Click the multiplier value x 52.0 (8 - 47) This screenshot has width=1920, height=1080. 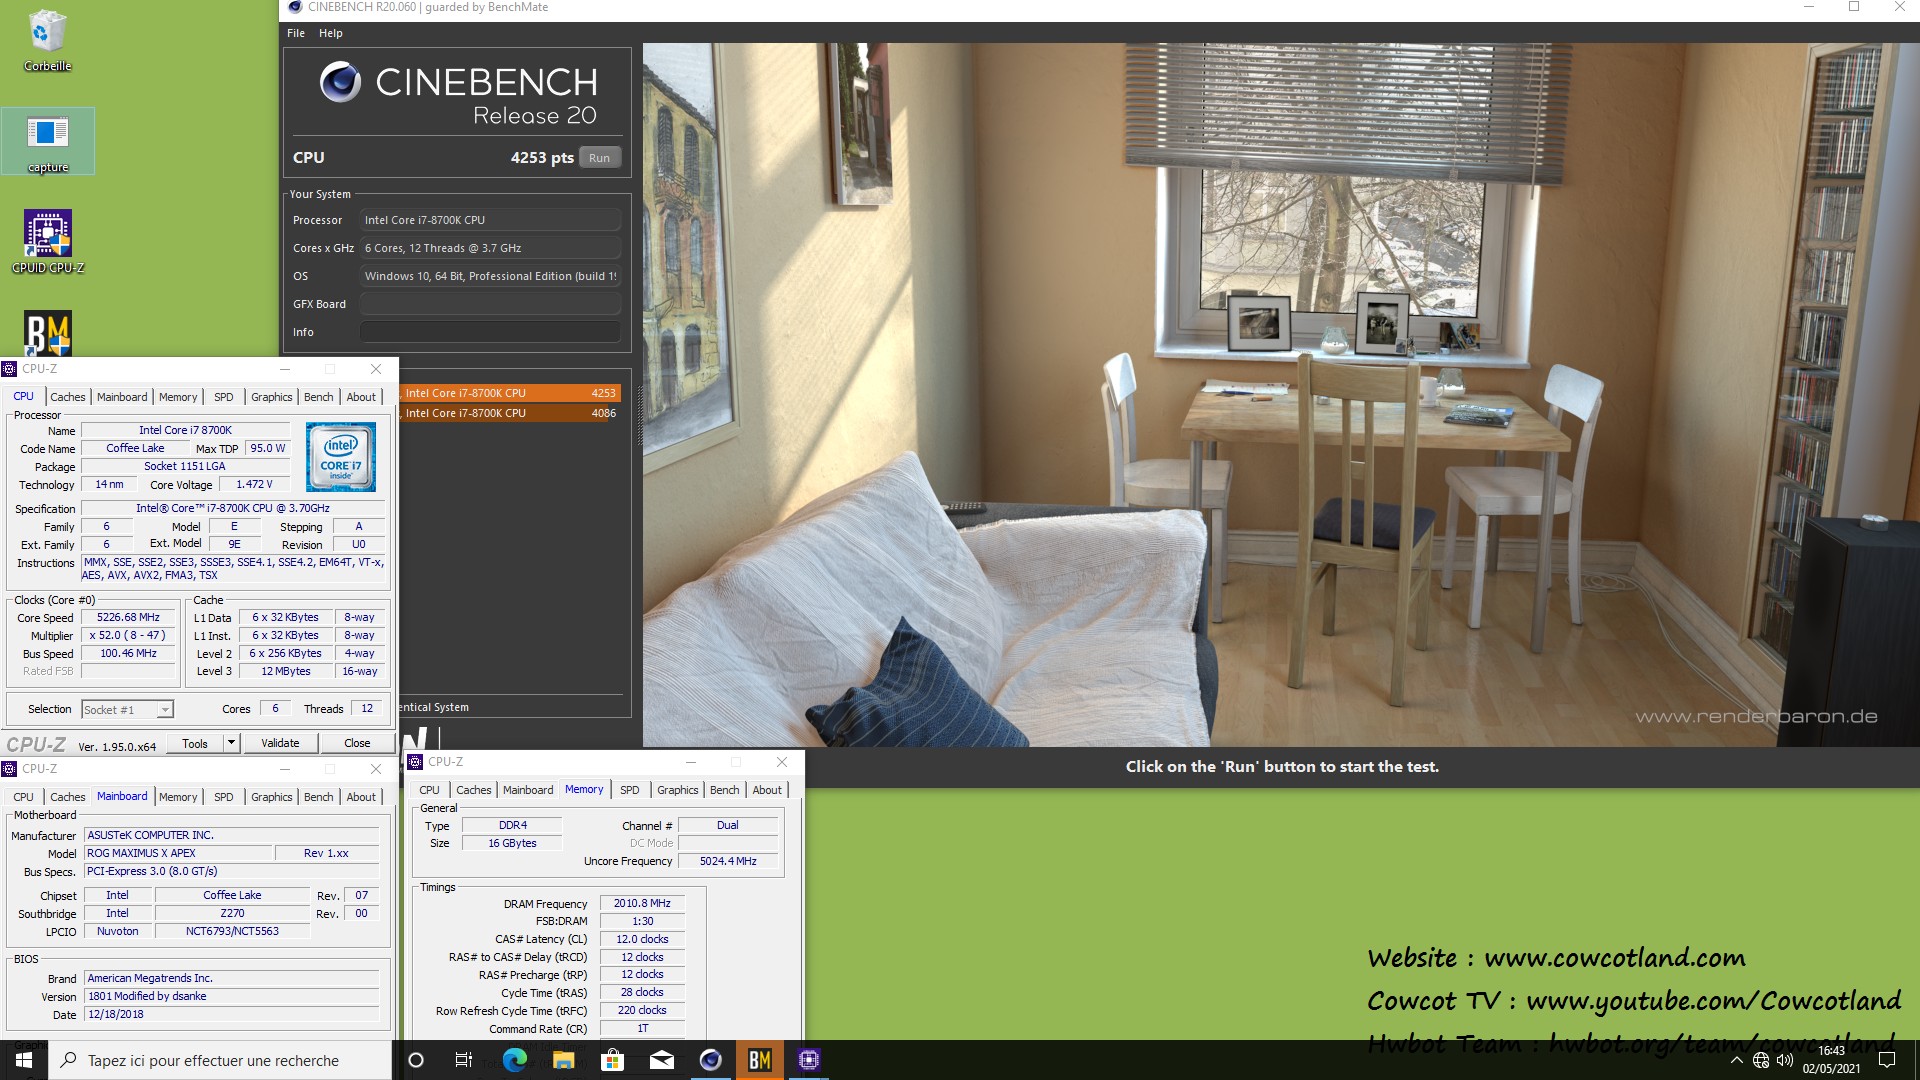(128, 636)
